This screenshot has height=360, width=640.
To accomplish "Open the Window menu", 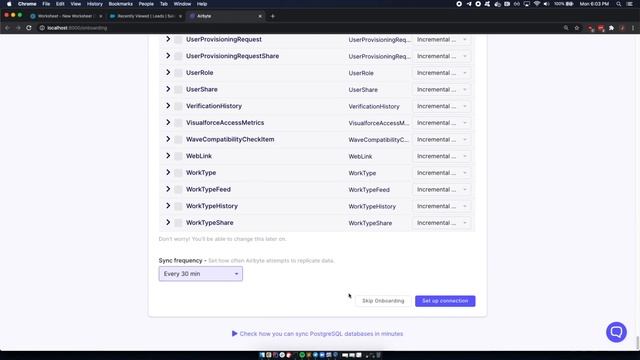I will (x=182, y=4).
